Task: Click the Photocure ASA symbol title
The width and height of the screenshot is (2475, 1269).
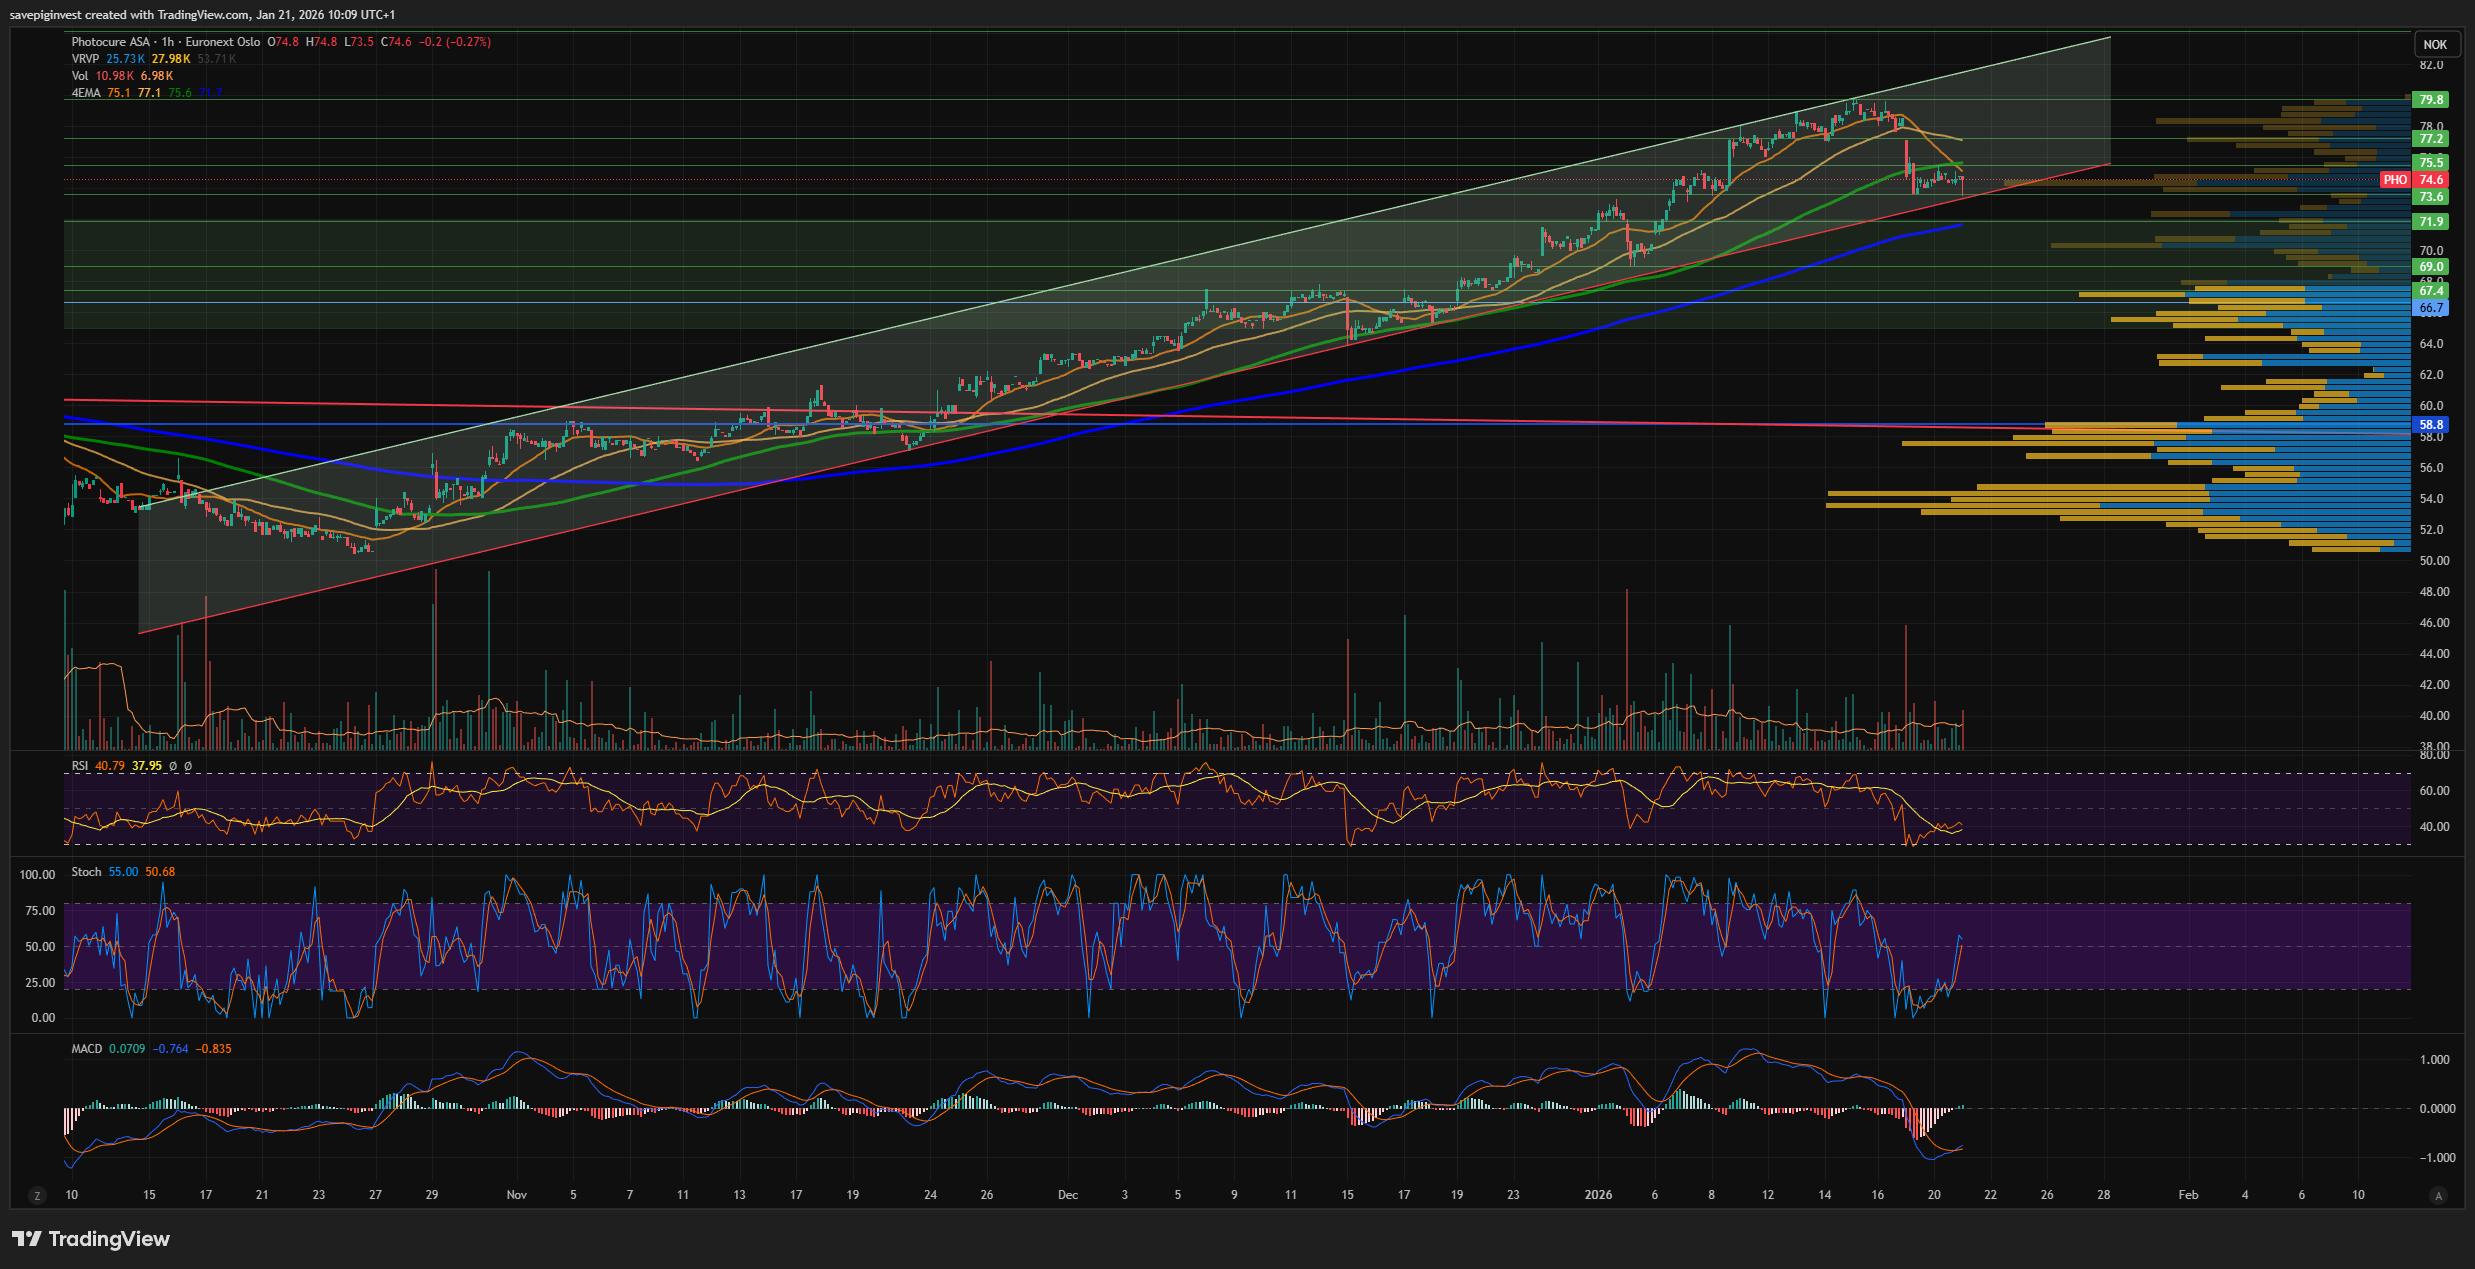Action: pyautogui.click(x=110, y=42)
